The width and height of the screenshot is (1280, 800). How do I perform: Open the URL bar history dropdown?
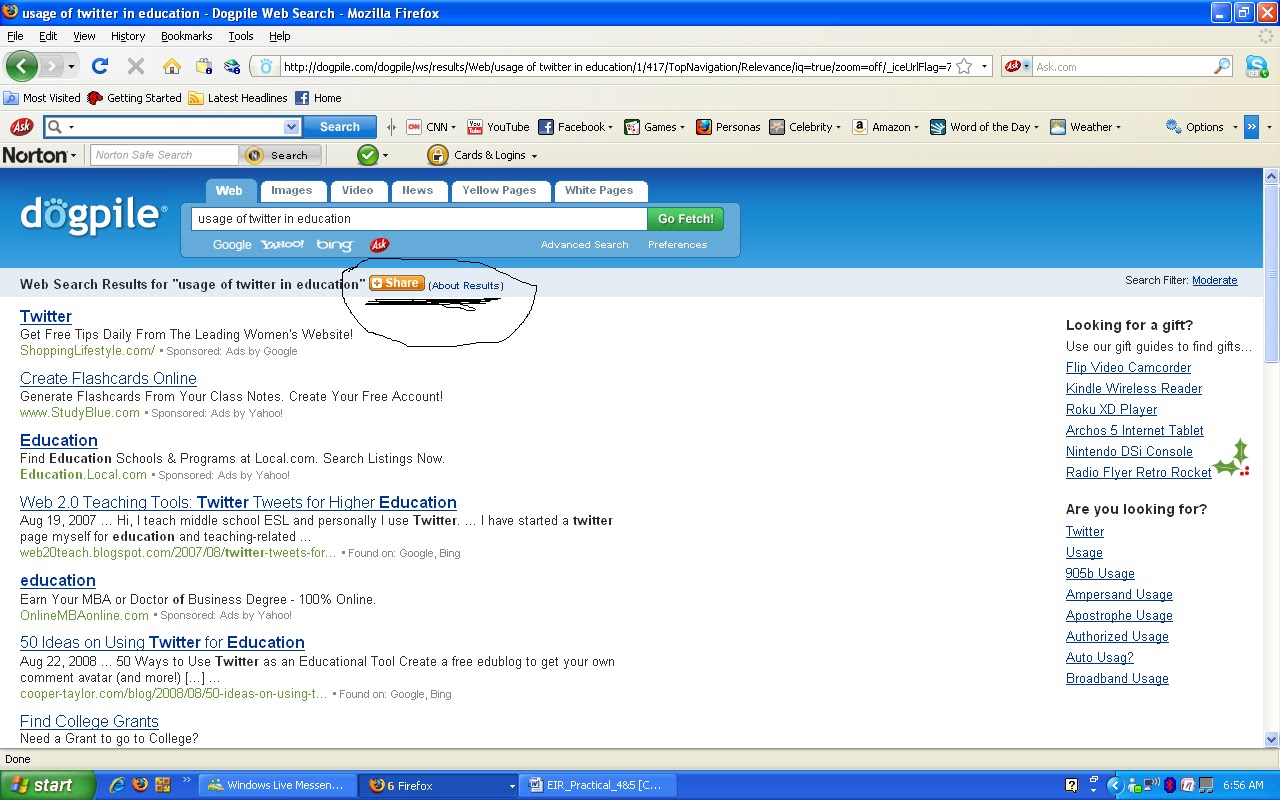click(984, 67)
